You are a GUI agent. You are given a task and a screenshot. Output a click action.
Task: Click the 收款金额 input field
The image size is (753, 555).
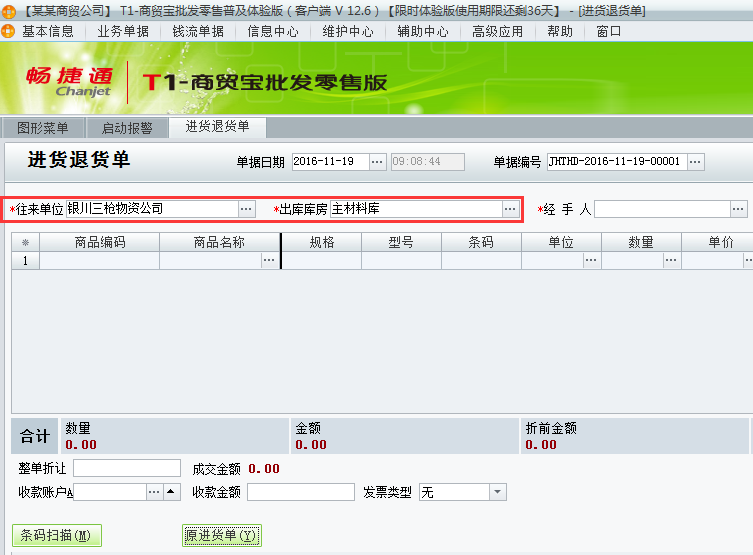(x=301, y=492)
